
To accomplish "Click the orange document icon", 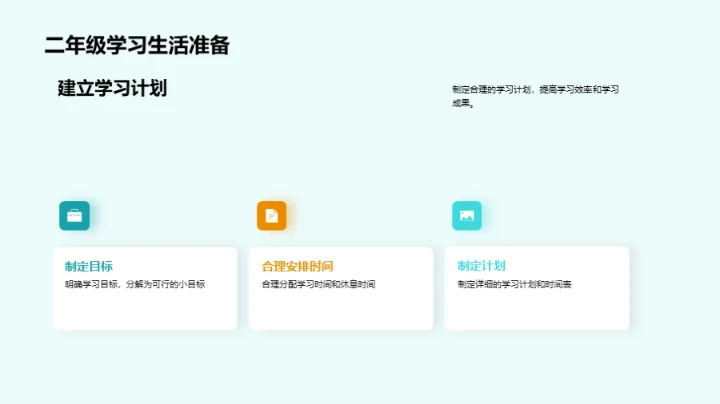I will (272, 216).
